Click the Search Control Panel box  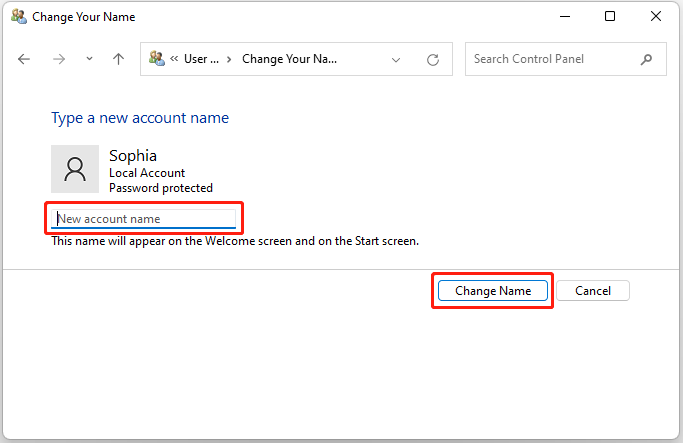click(555, 59)
